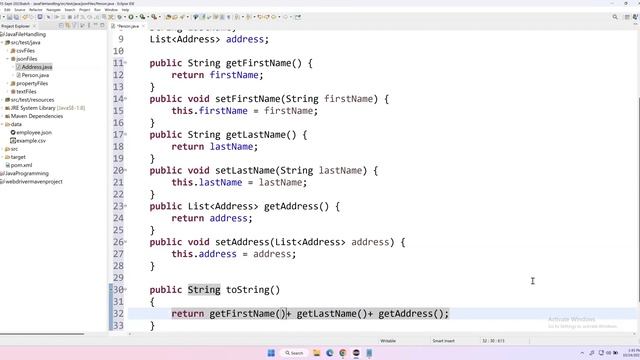Collapse the src/test/java source folder

[x=2, y=42]
